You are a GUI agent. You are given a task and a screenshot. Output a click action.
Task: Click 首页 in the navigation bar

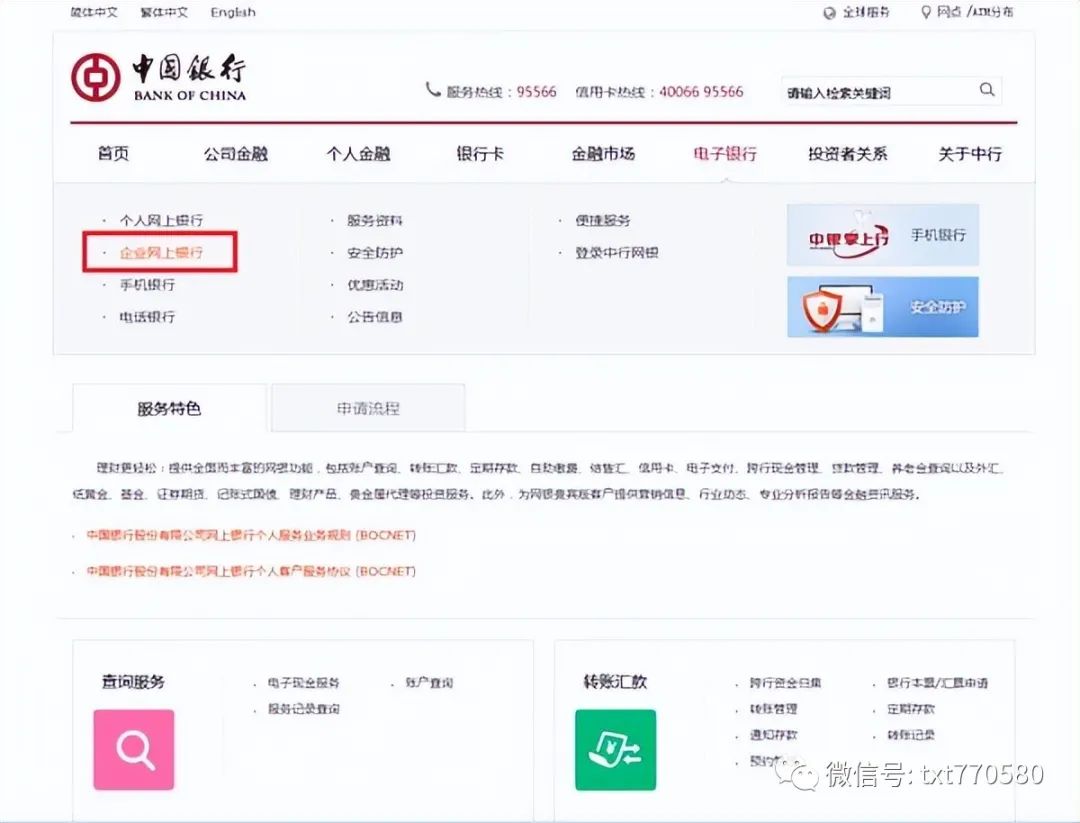click(113, 153)
